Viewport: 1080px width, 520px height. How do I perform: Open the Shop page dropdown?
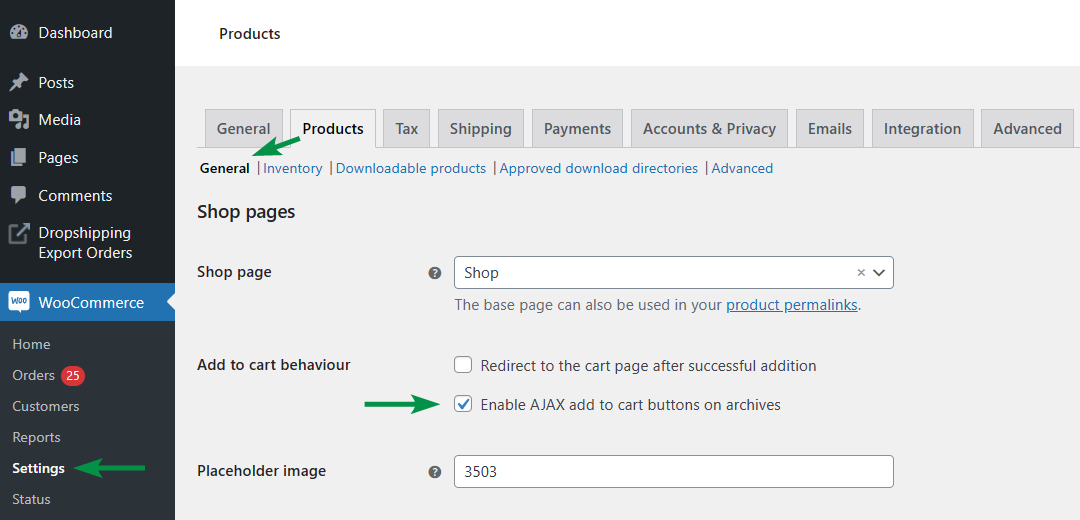coord(674,273)
